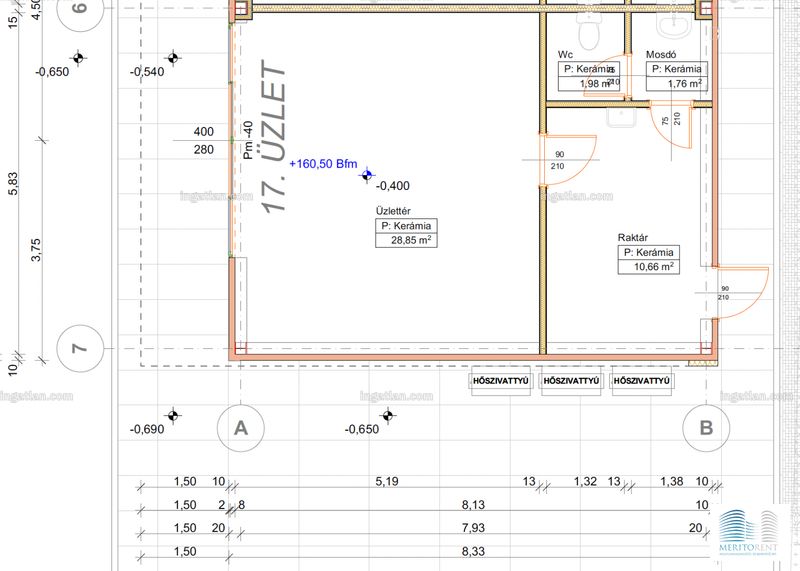
Task: Click the "1,32" dimension value
Action: (585, 481)
